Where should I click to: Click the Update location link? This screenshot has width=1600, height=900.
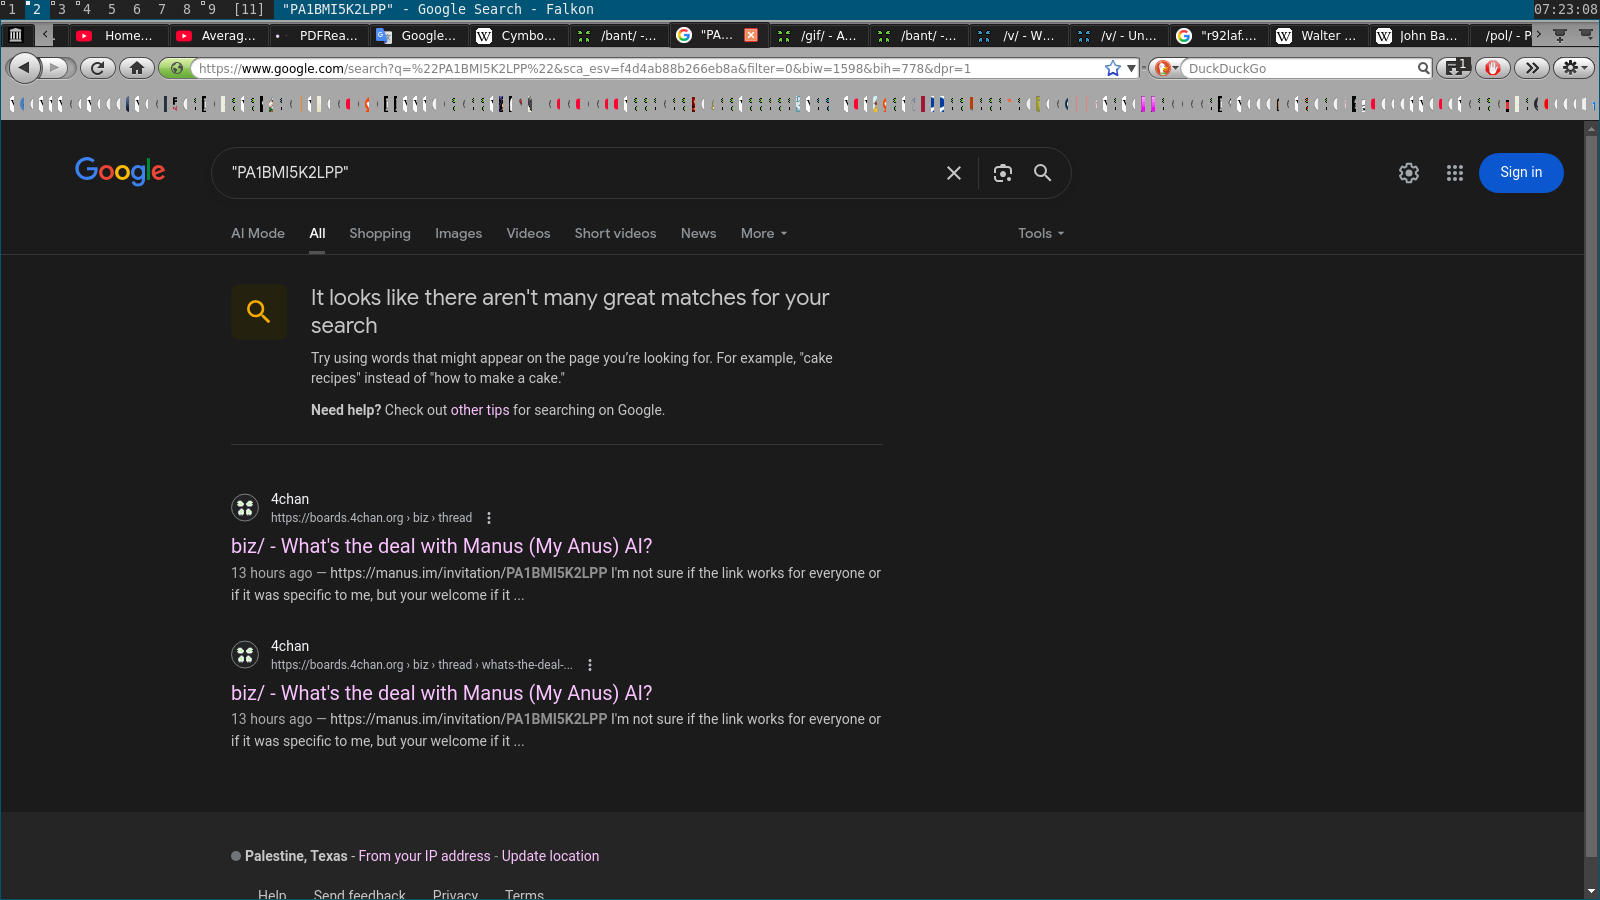pos(550,856)
